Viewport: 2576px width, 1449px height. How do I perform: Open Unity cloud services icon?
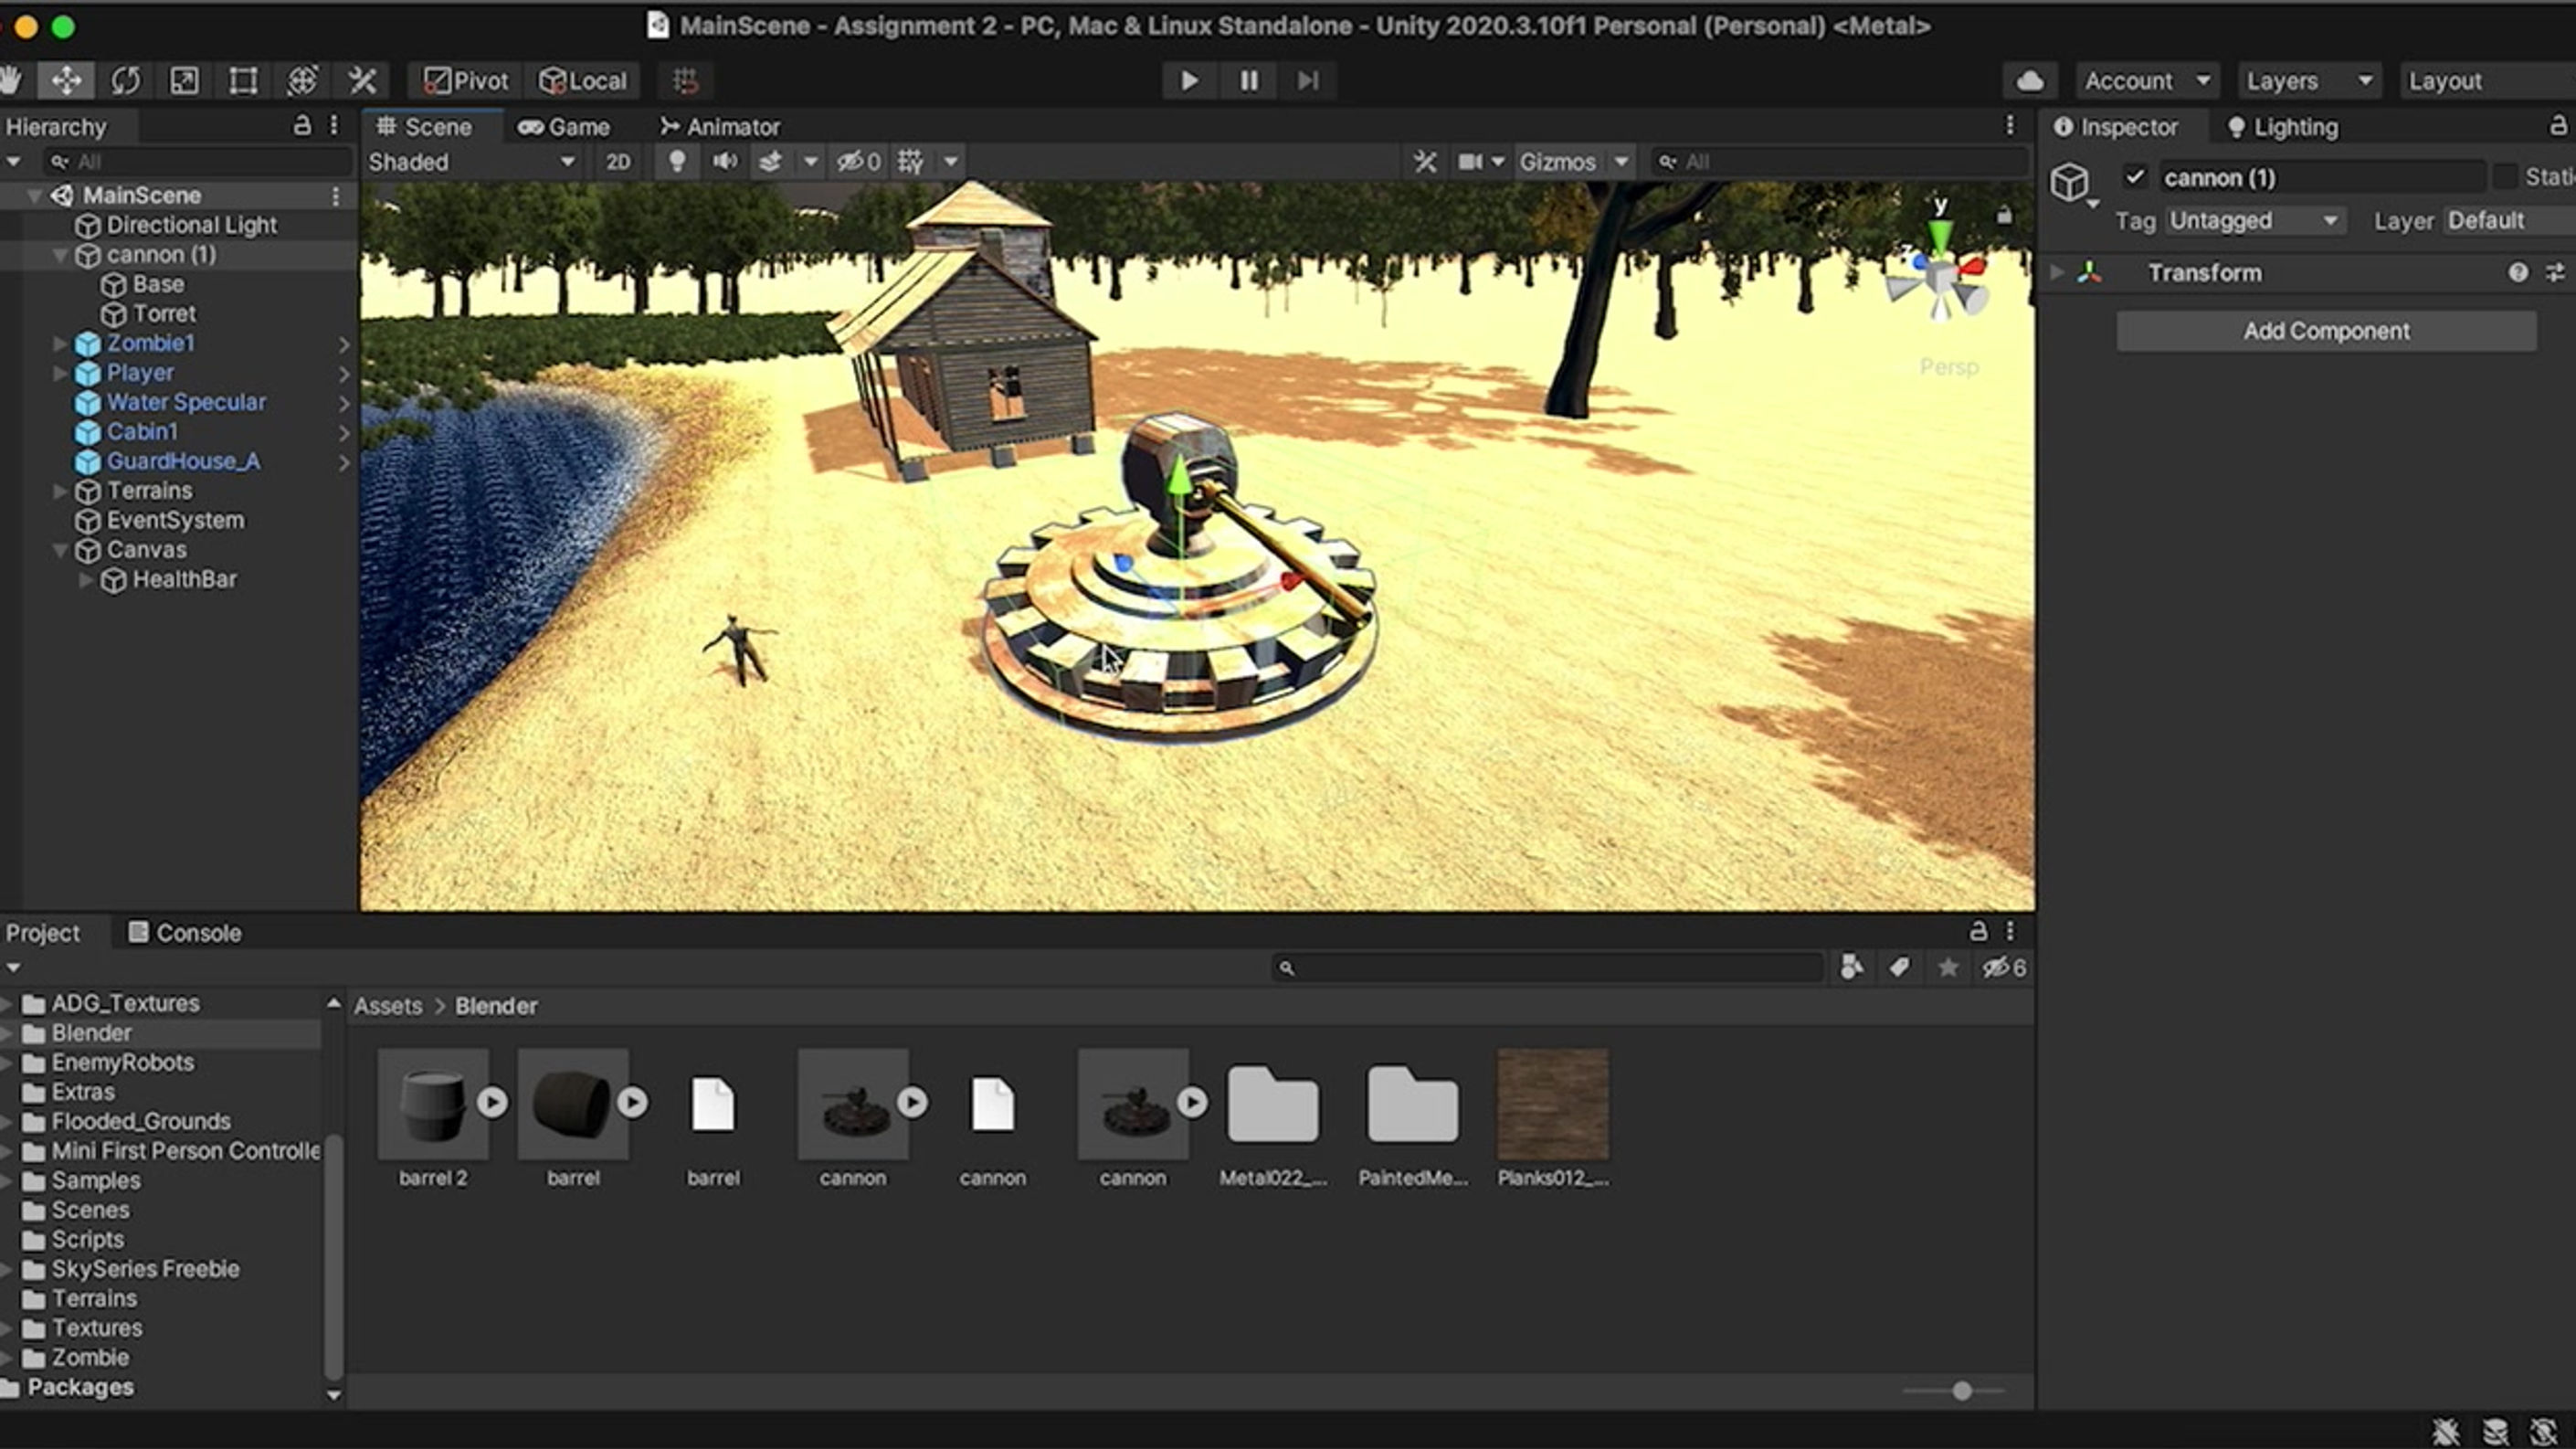click(x=2029, y=81)
